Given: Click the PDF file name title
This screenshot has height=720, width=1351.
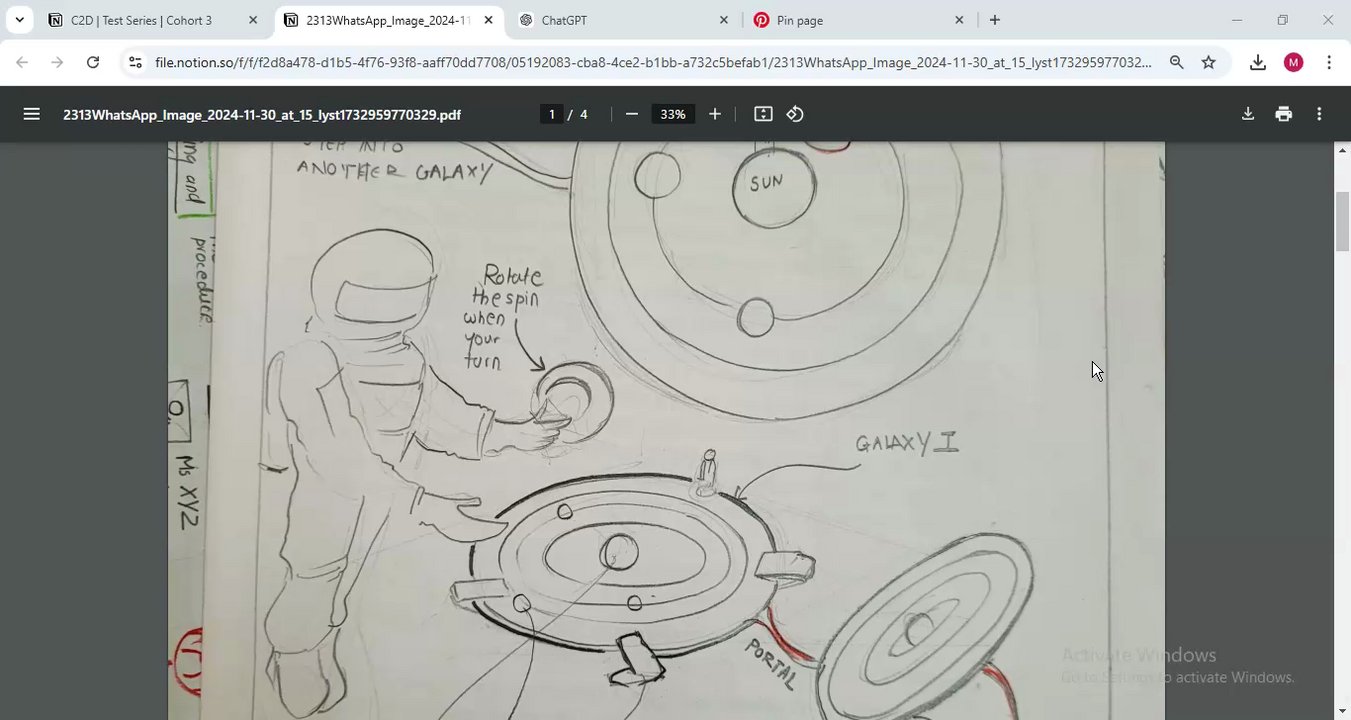Looking at the screenshot, I should click(262, 115).
